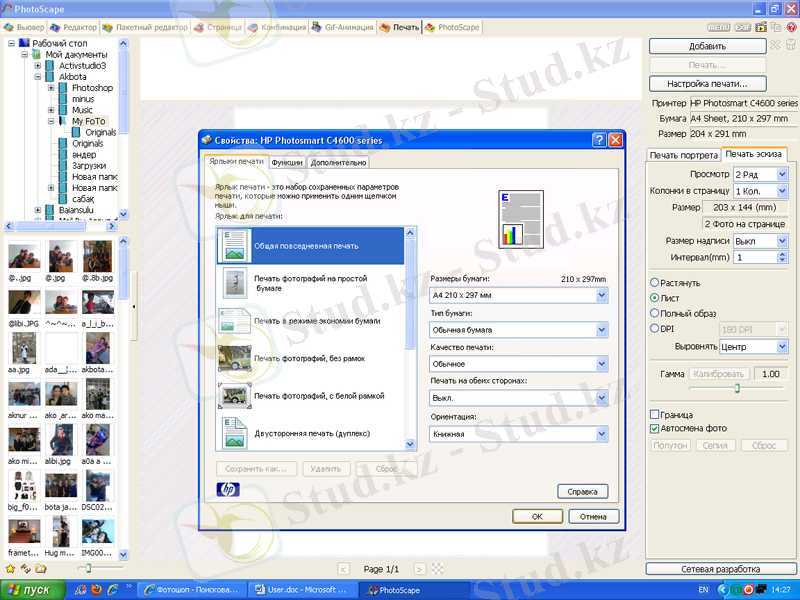Viewport: 800px width, 600px height.
Task: Switch to the Функции tab in dialog
Action: (287, 162)
